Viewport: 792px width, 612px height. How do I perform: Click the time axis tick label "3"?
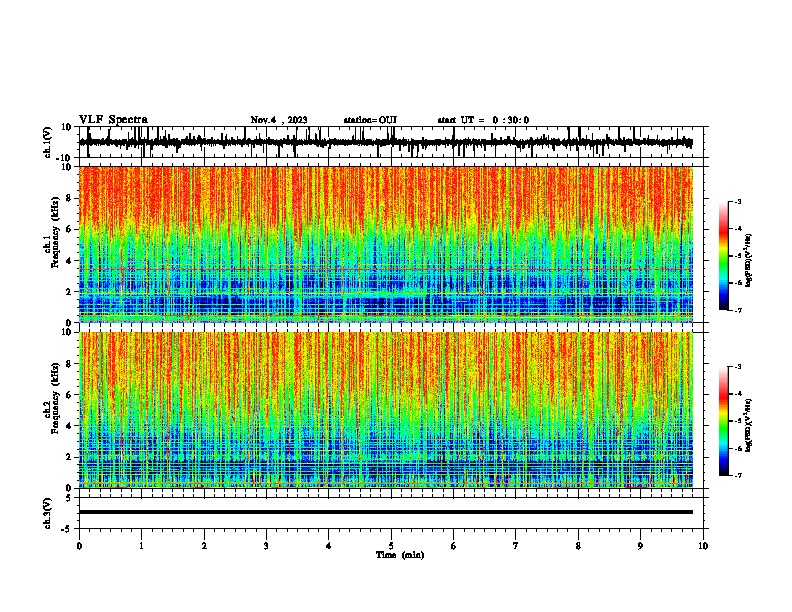pyautogui.click(x=266, y=546)
